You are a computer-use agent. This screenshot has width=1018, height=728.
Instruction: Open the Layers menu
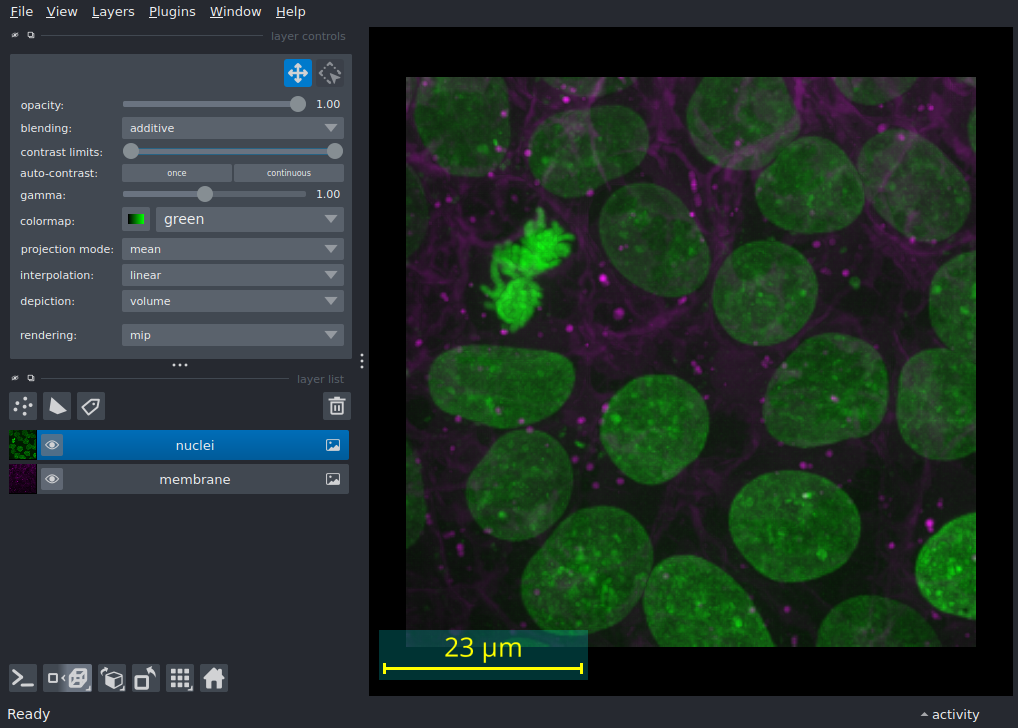[x=113, y=12]
